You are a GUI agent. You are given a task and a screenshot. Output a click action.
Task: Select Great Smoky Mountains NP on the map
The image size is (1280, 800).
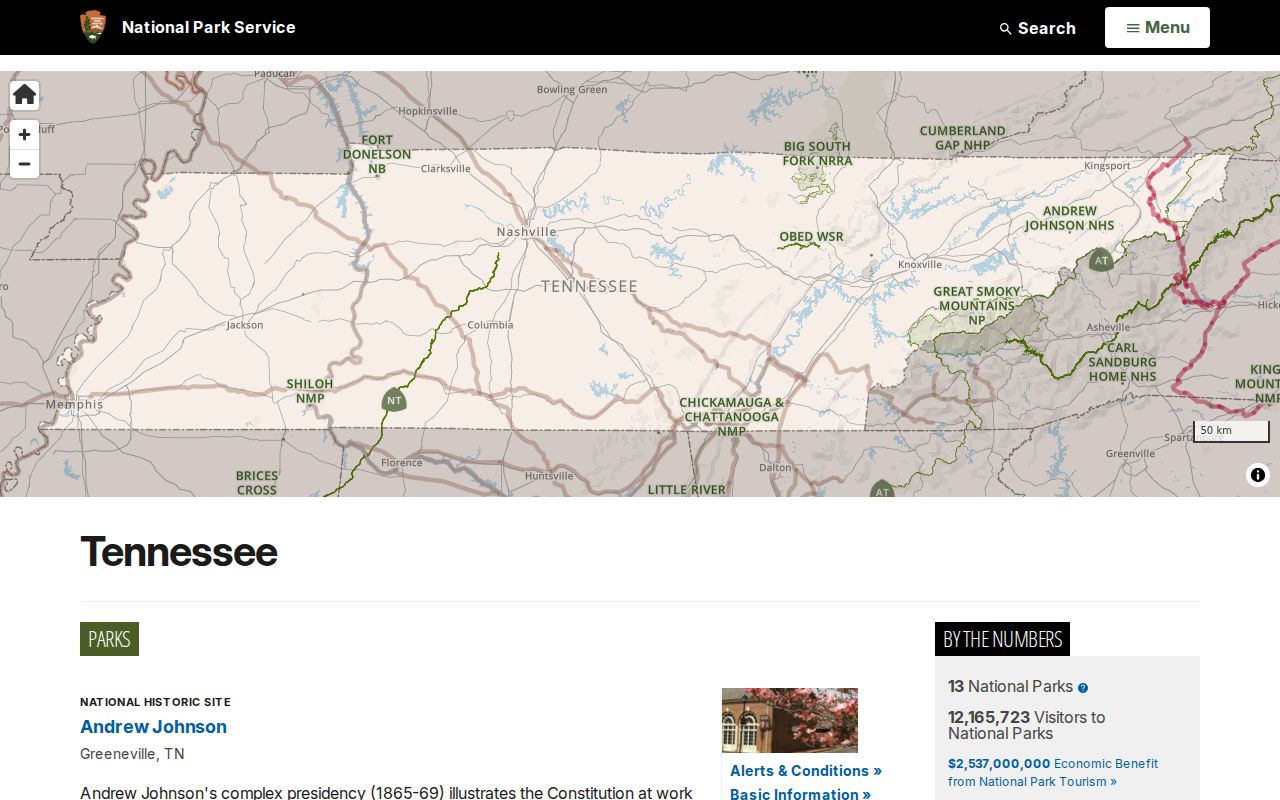click(977, 306)
